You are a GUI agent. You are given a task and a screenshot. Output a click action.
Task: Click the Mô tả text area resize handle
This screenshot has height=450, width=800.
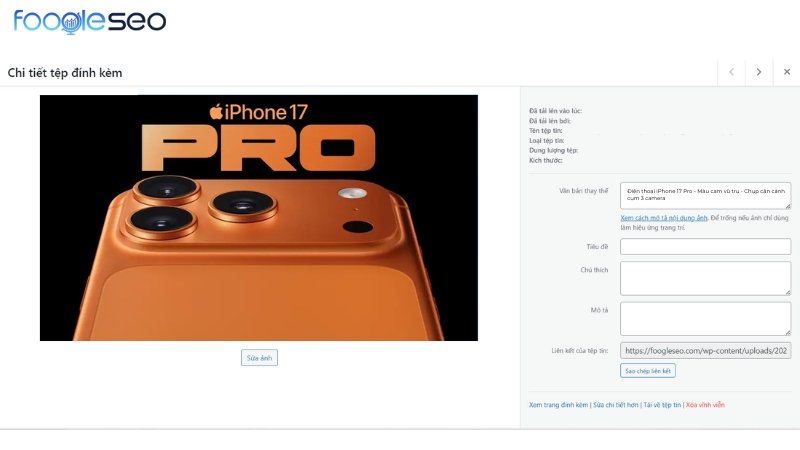(788, 333)
